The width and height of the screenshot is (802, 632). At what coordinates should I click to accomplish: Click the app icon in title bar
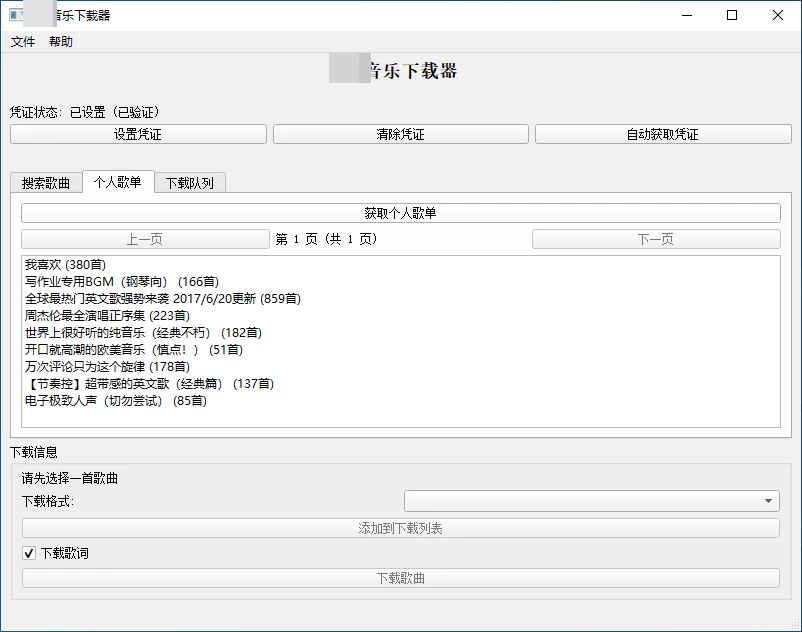click(x=16, y=15)
